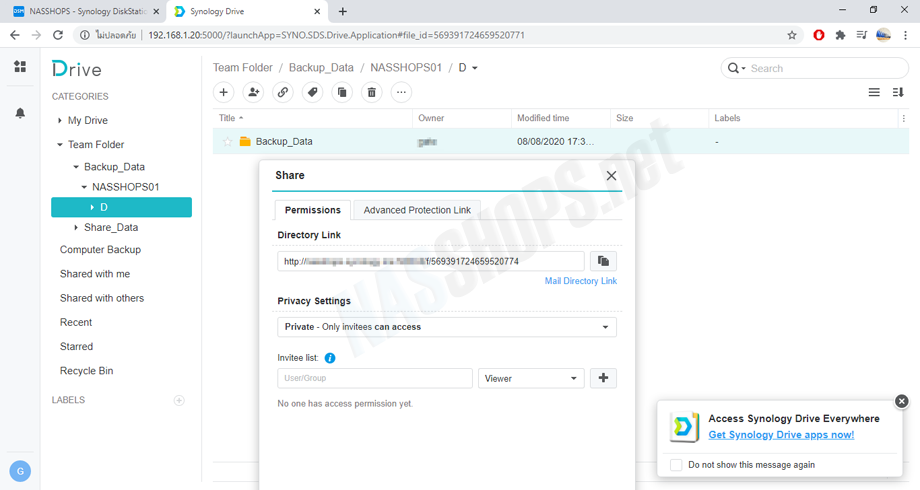Sort by Title column header
Viewport: 920px width, 490px height.
(x=312, y=118)
